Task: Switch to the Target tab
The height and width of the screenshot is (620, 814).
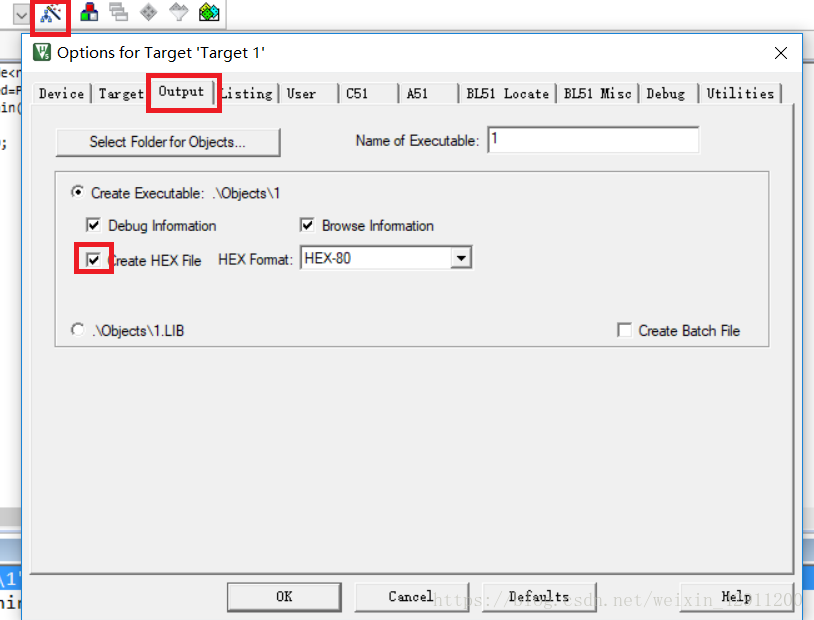Action: click(x=121, y=94)
